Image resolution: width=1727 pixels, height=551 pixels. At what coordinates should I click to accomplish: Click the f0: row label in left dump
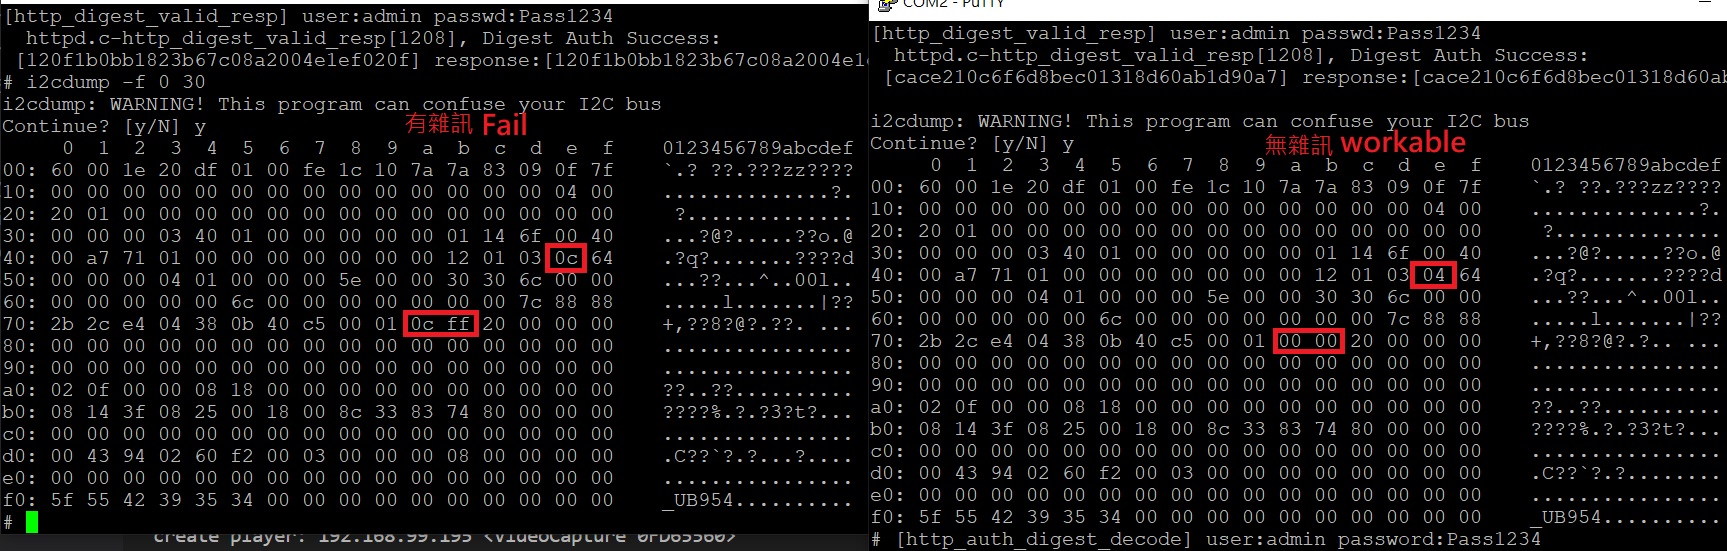click(20, 500)
